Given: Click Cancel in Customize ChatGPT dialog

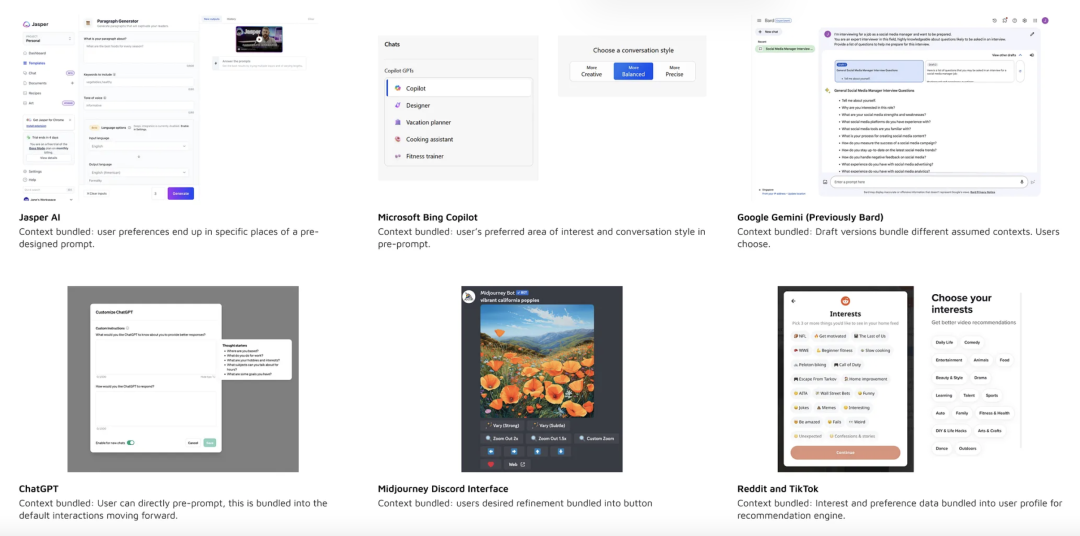Looking at the screenshot, I should tap(194, 442).
